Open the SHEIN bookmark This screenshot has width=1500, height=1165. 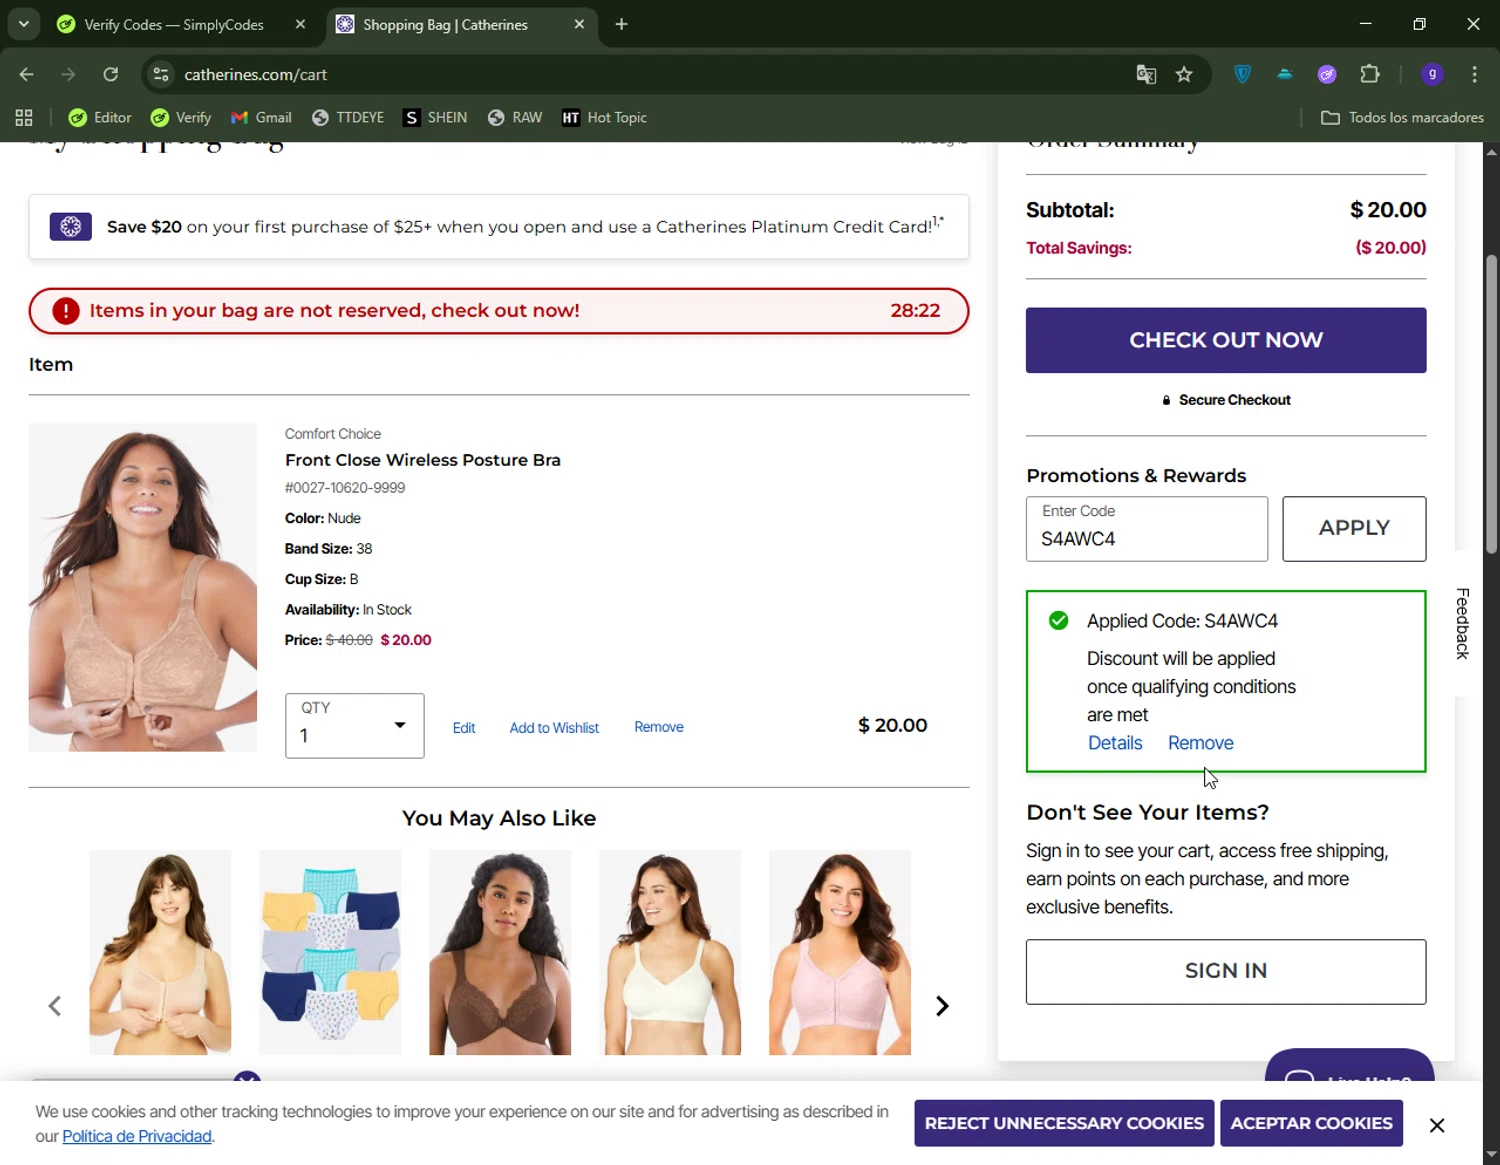[435, 118]
